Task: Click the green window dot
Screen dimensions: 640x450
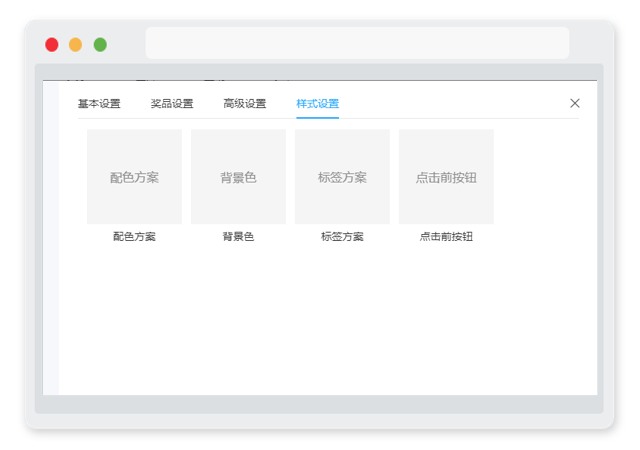Action: [x=100, y=45]
